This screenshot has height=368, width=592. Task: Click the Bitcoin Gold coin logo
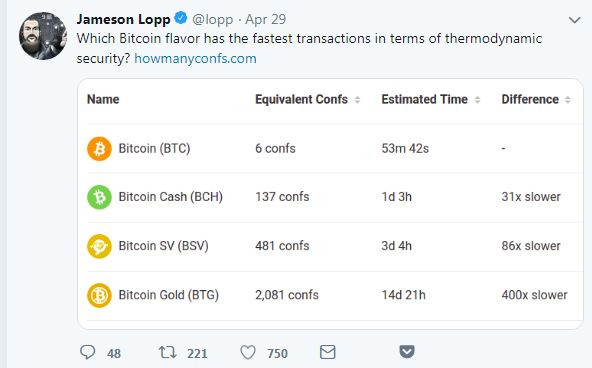(99, 295)
